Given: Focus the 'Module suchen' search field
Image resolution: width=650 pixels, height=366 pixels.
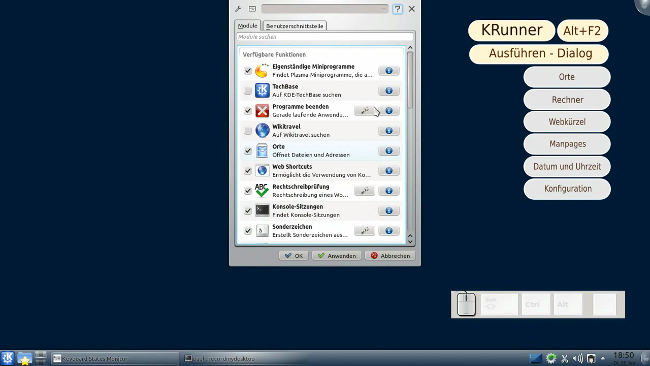Looking at the screenshot, I should (x=325, y=37).
